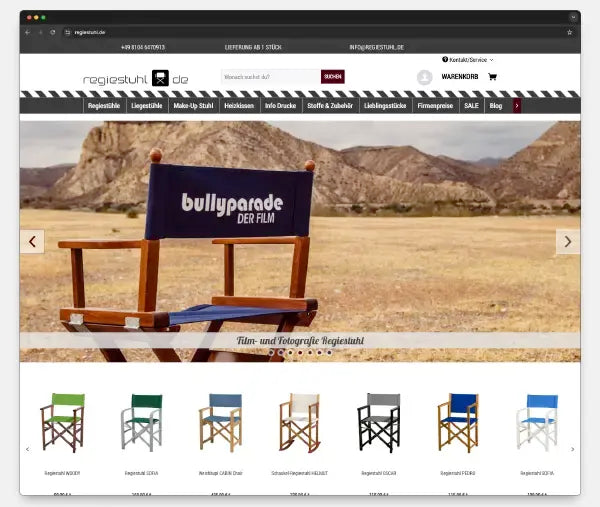600x507 pixels.
Task: Open the royal blue Regiestuhl PEDRO image
Action: tap(458, 423)
